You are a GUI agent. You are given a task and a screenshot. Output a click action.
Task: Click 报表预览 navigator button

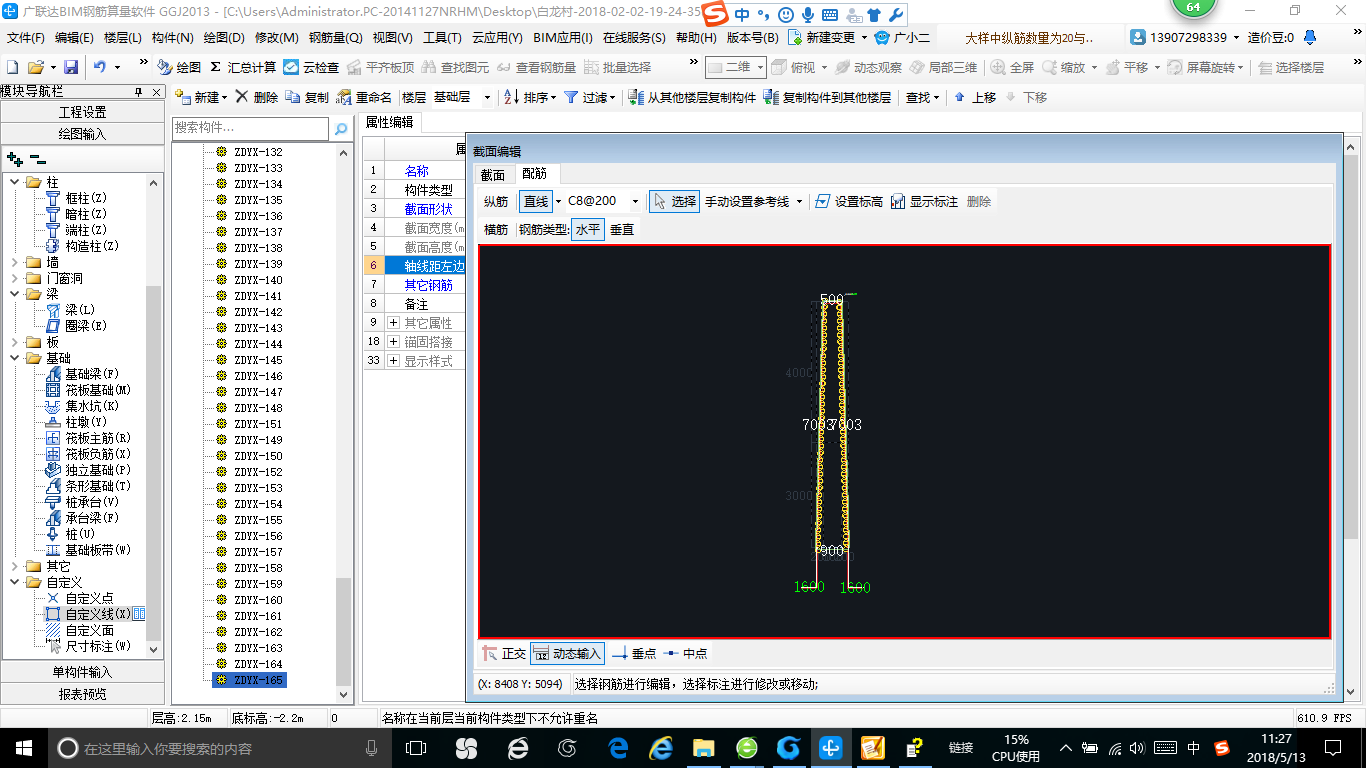coord(82,694)
